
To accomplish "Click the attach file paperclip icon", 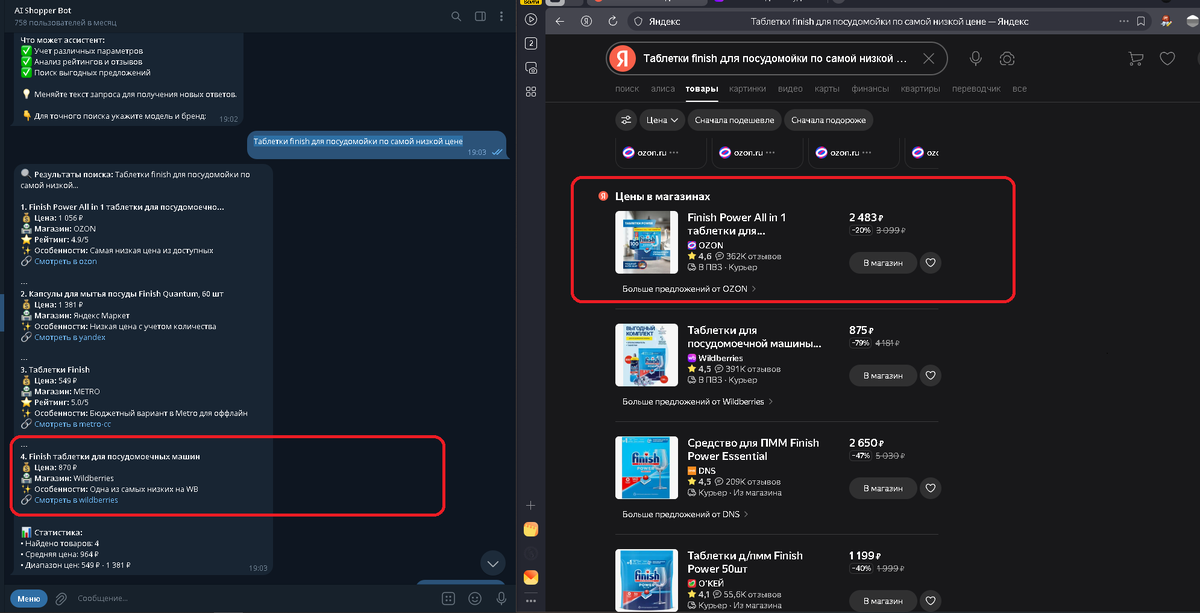I will 61,598.
